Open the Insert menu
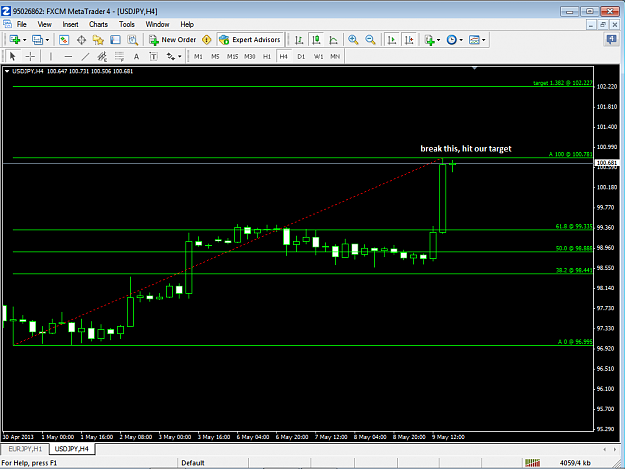The image size is (625, 469). 70,24
